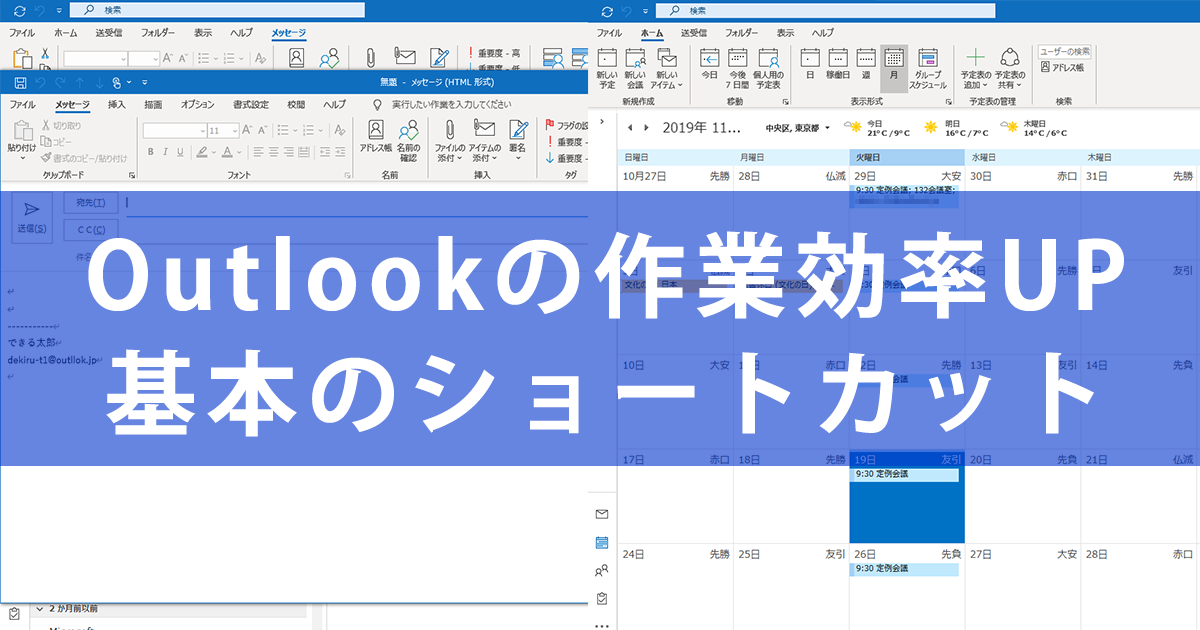The image size is (1200, 630).
Task: Click New Appointment (新しい予定) in calendar
Action: click(607, 69)
